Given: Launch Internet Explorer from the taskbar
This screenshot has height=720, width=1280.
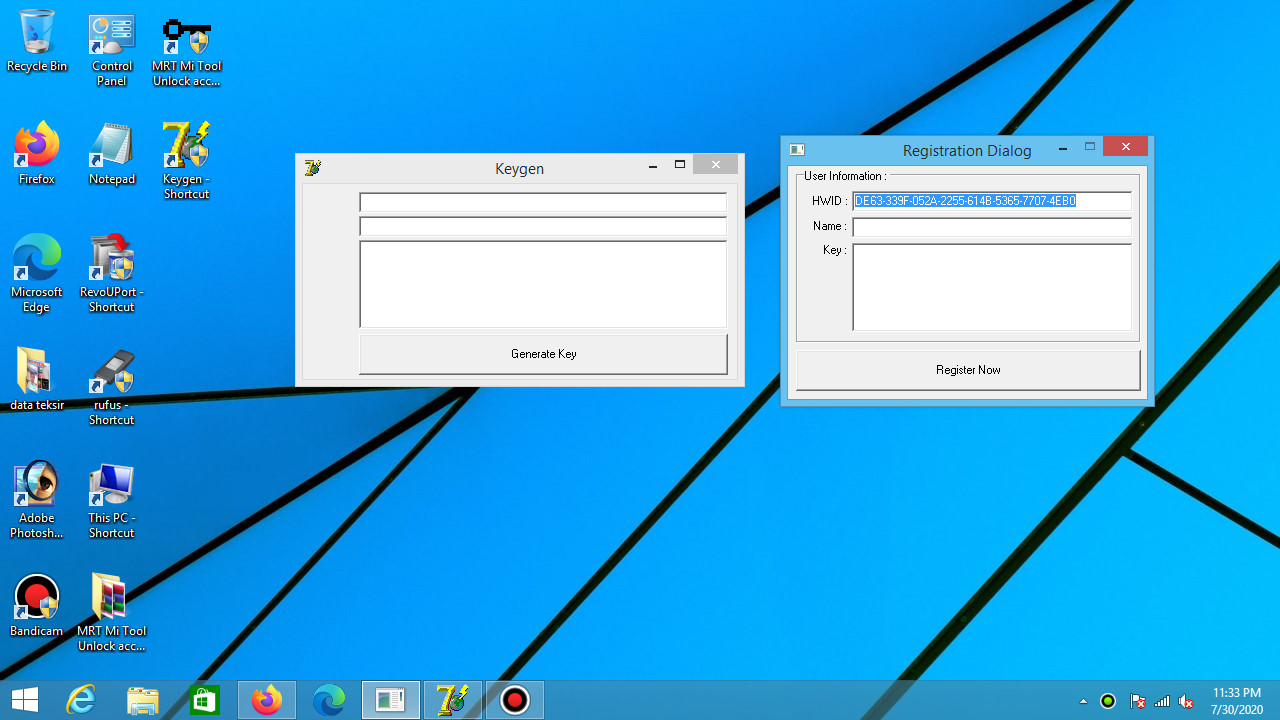Looking at the screenshot, I should [x=81, y=700].
